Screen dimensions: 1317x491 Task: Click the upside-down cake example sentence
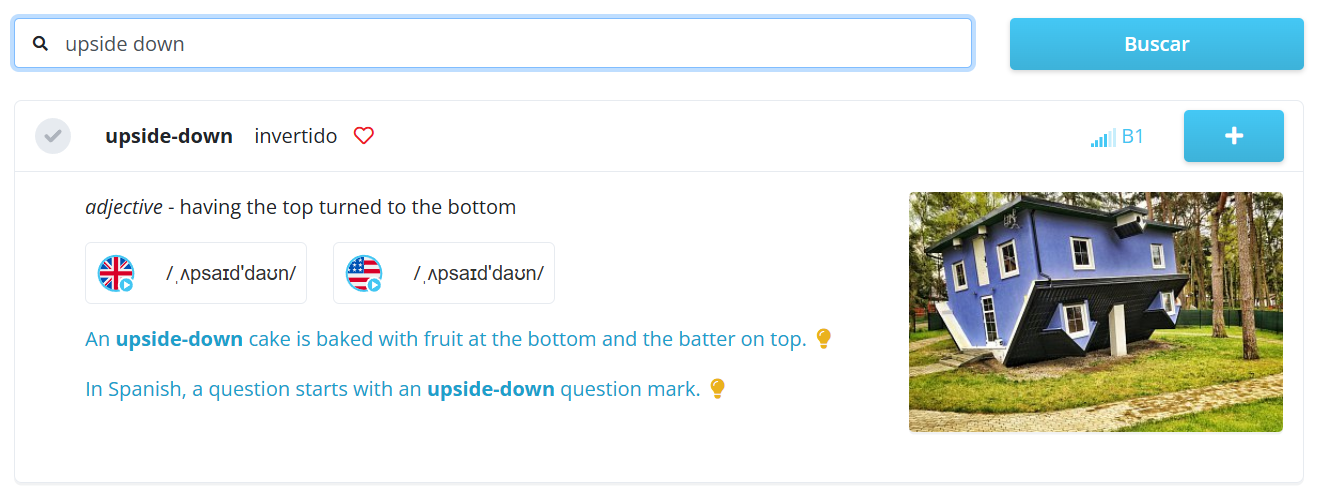click(445, 339)
